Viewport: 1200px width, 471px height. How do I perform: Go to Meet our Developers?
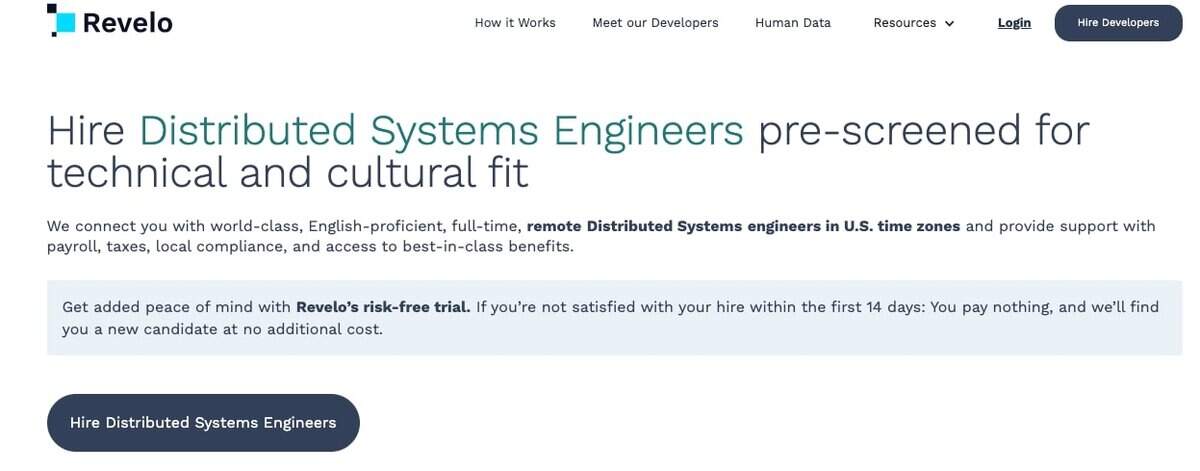pyautogui.click(x=655, y=23)
